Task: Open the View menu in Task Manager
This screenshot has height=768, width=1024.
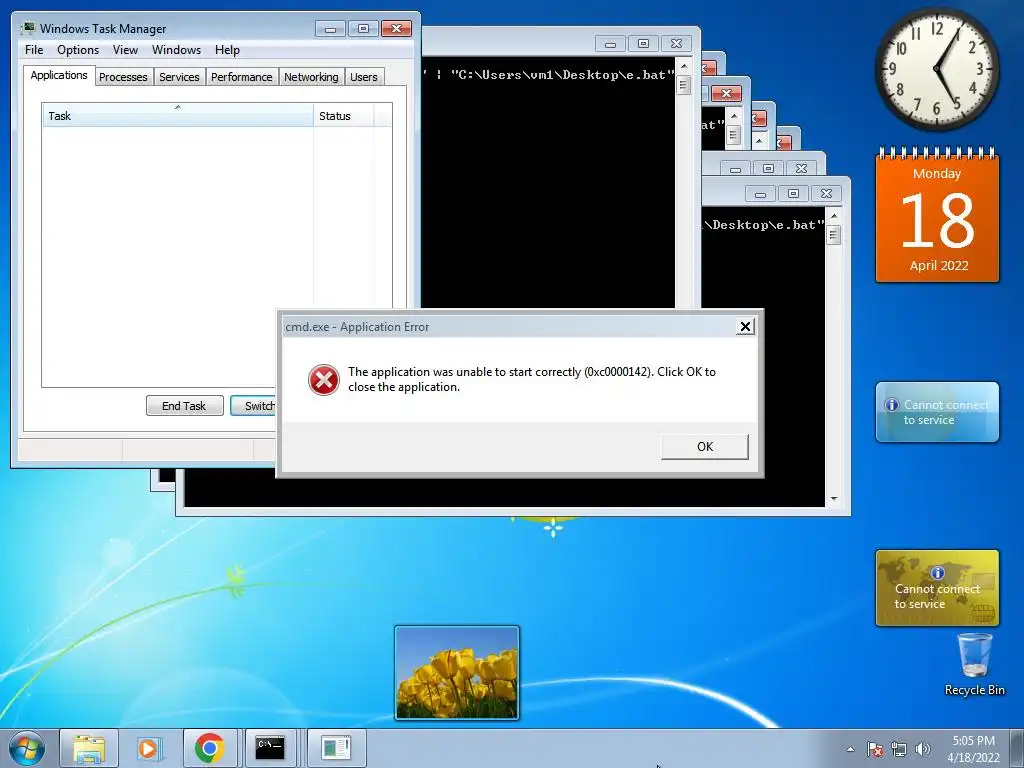Action: click(x=125, y=50)
